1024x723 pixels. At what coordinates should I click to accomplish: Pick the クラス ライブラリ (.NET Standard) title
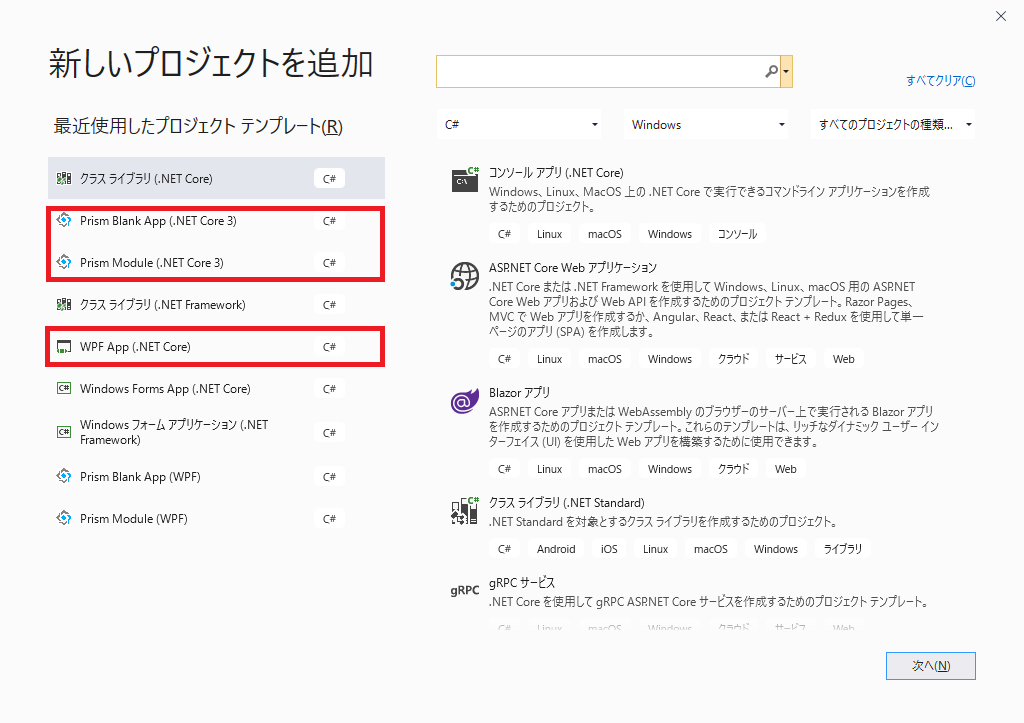point(567,502)
